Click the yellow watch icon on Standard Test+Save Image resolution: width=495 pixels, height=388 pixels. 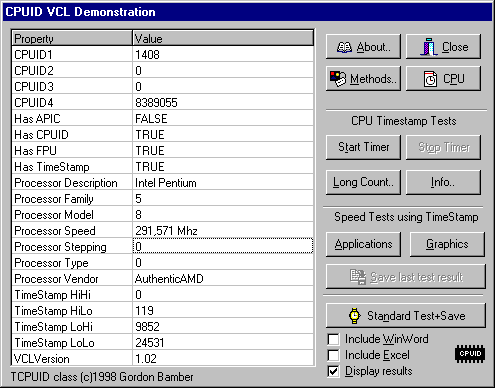coord(355,316)
